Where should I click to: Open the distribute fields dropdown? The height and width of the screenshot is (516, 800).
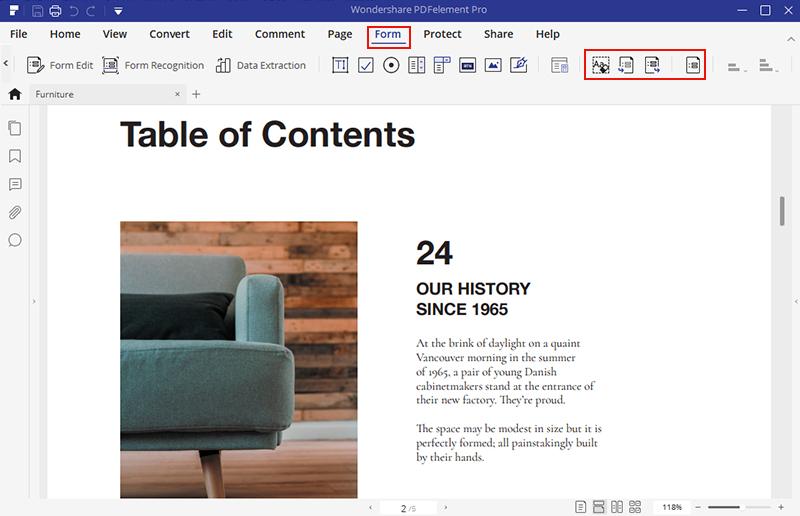click(x=768, y=65)
